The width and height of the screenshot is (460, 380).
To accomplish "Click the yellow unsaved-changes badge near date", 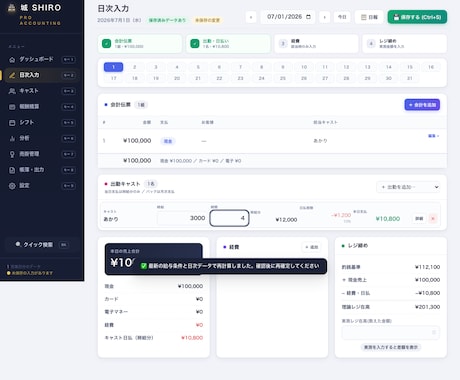I will click(207, 20).
